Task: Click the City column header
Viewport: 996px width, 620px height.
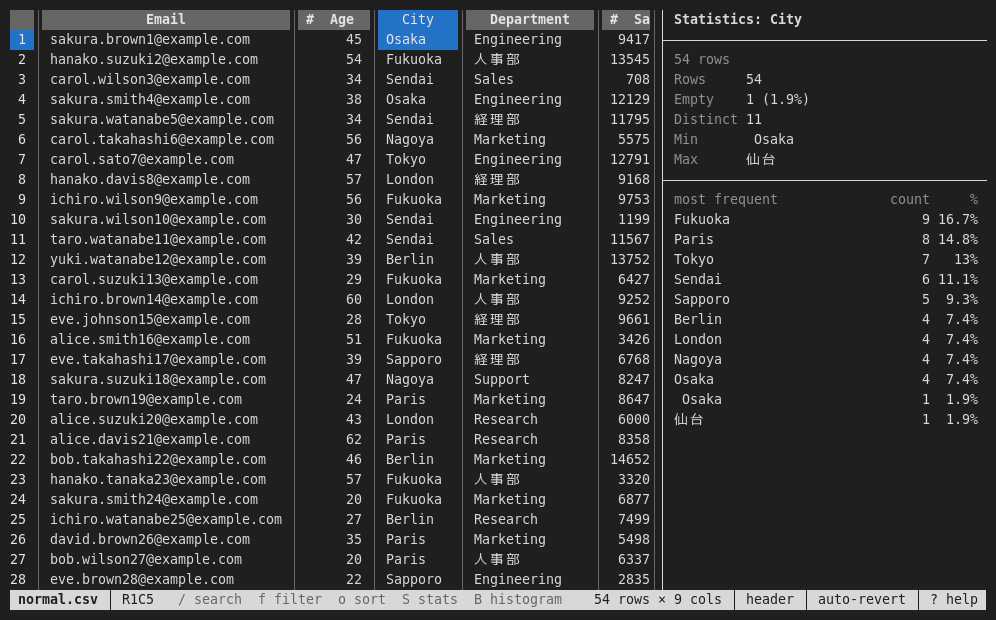Action: click(x=417, y=20)
